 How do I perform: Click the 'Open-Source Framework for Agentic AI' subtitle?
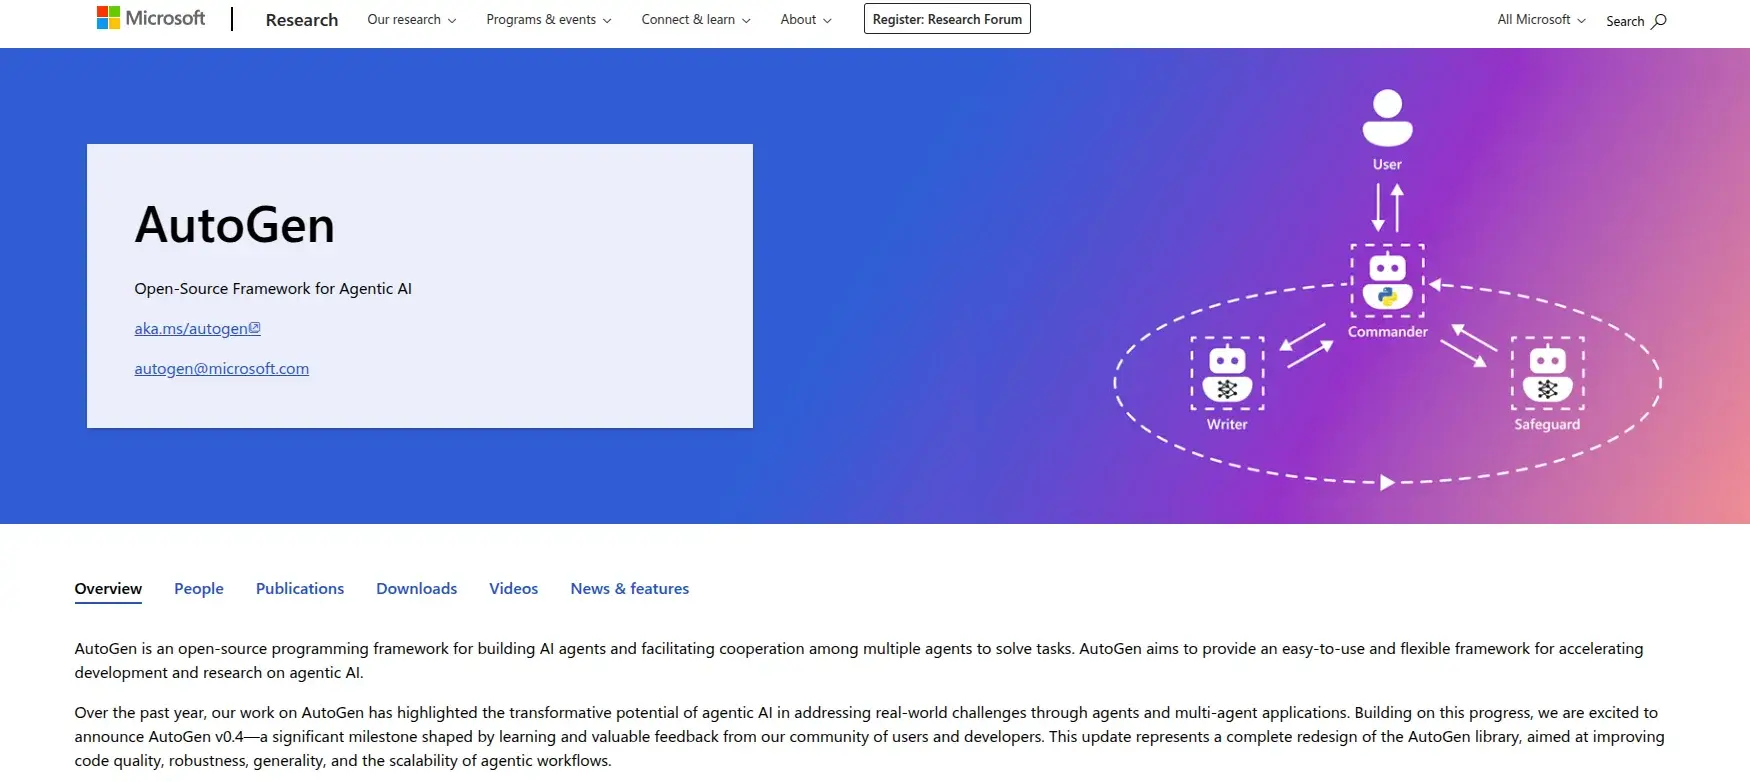[x=273, y=289]
